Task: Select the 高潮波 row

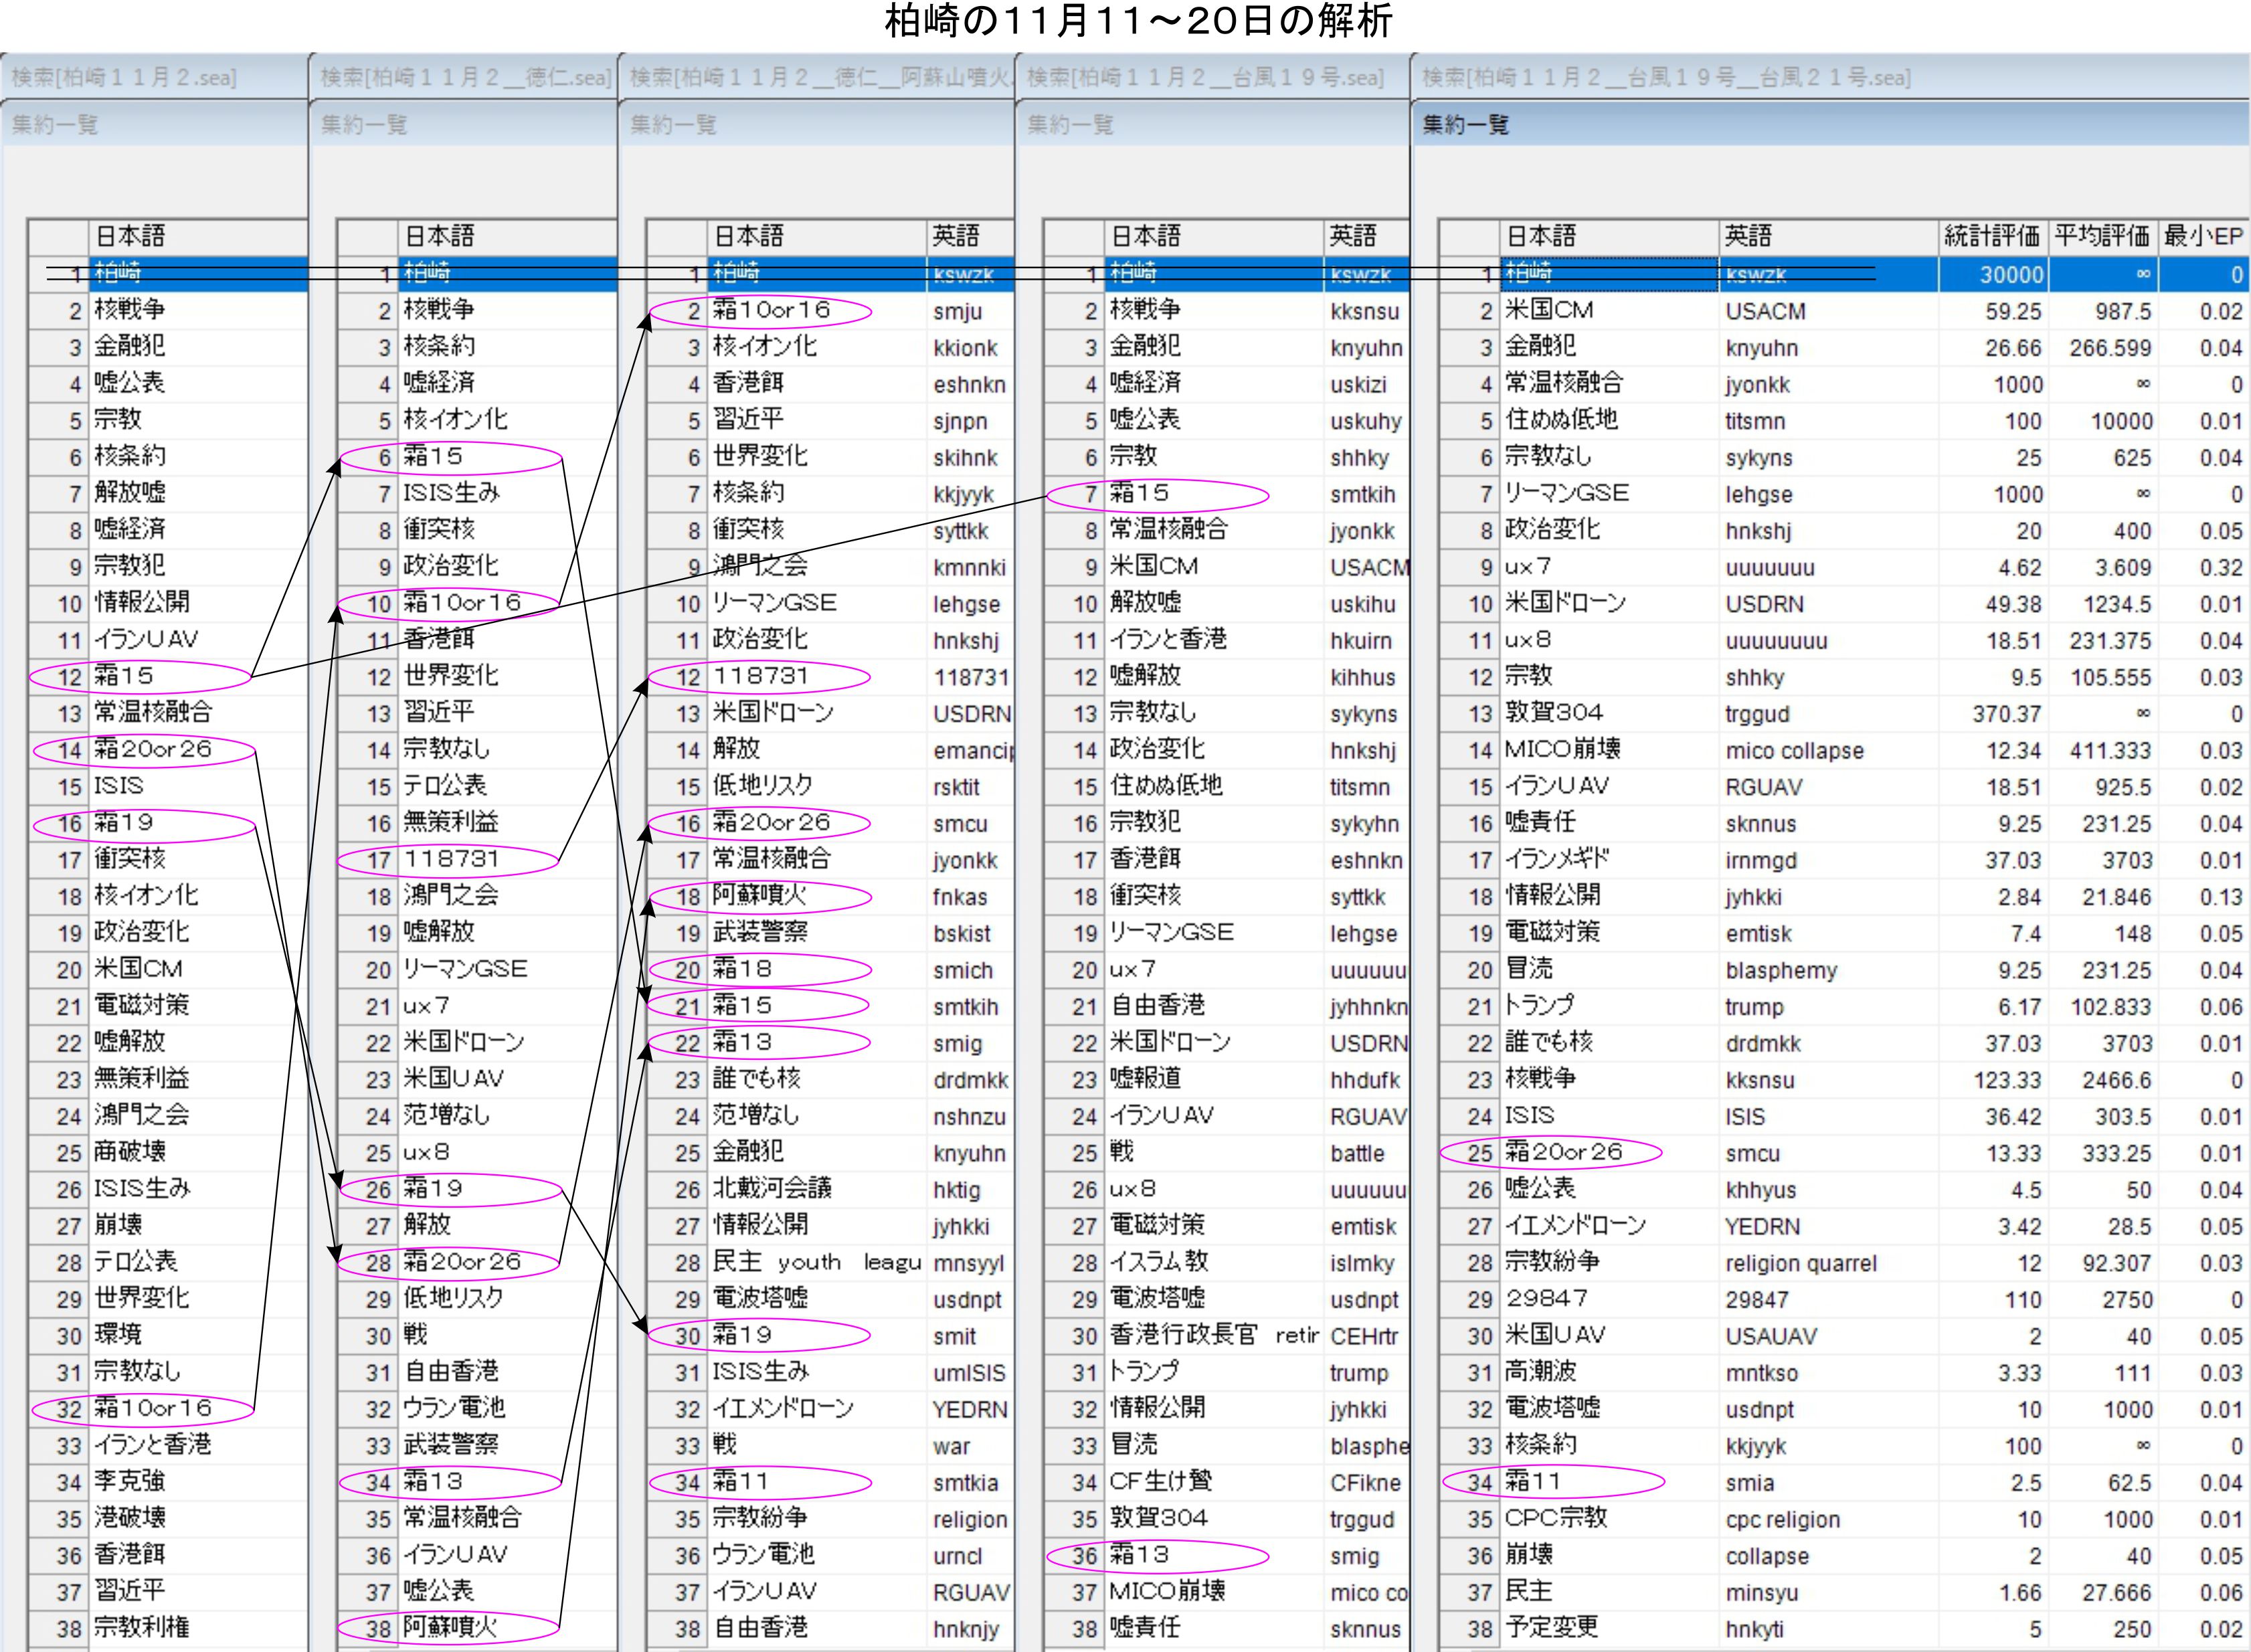Action: pos(1540,1372)
